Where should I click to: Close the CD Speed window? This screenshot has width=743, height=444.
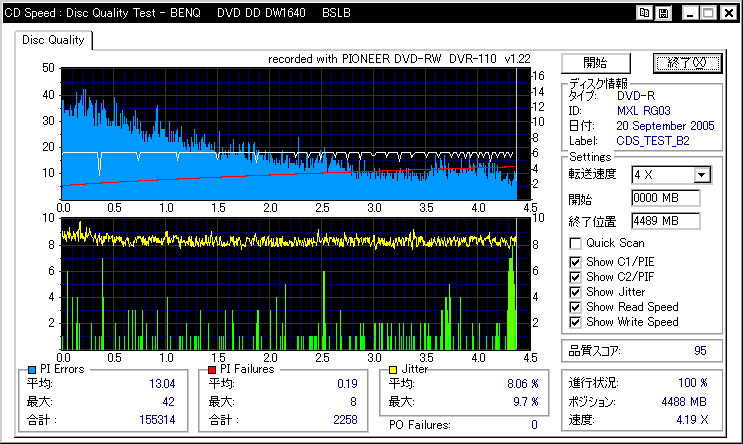pos(728,13)
